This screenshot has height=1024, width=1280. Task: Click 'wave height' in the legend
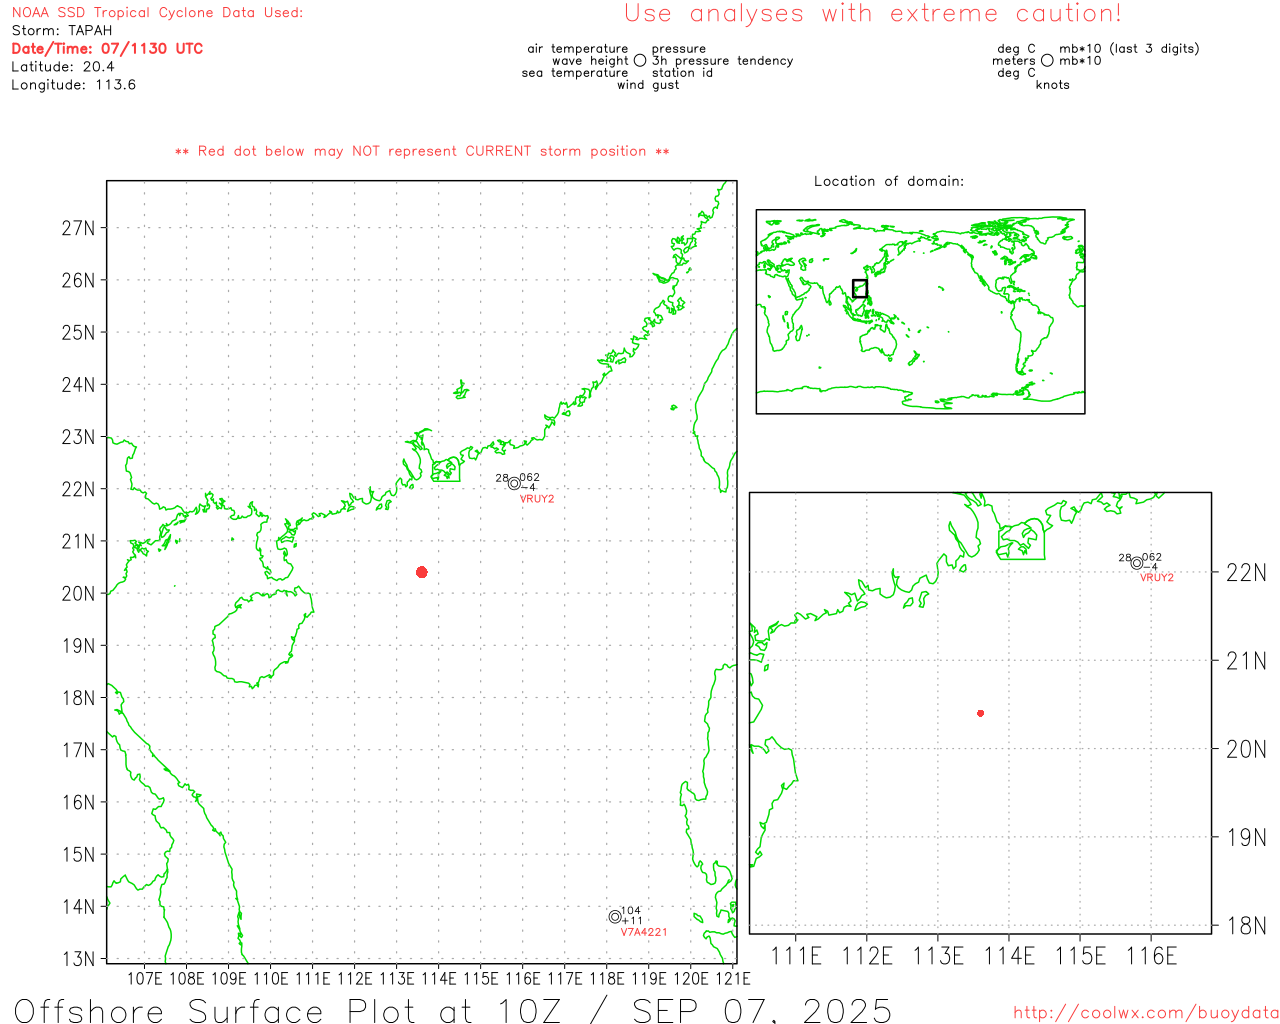[x=590, y=61]
